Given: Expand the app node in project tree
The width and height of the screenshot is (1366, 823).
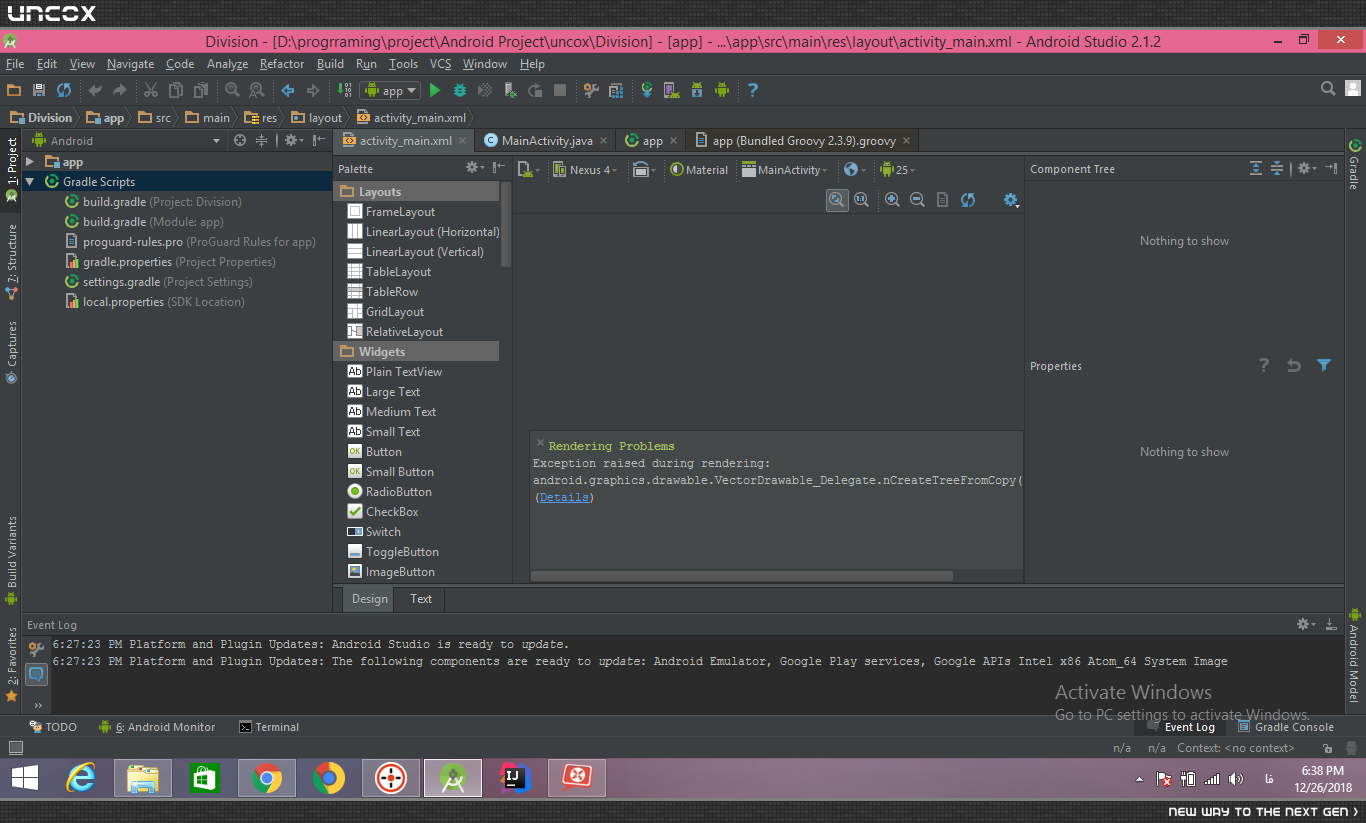Looking at the screenshot, I should [30, 162].
